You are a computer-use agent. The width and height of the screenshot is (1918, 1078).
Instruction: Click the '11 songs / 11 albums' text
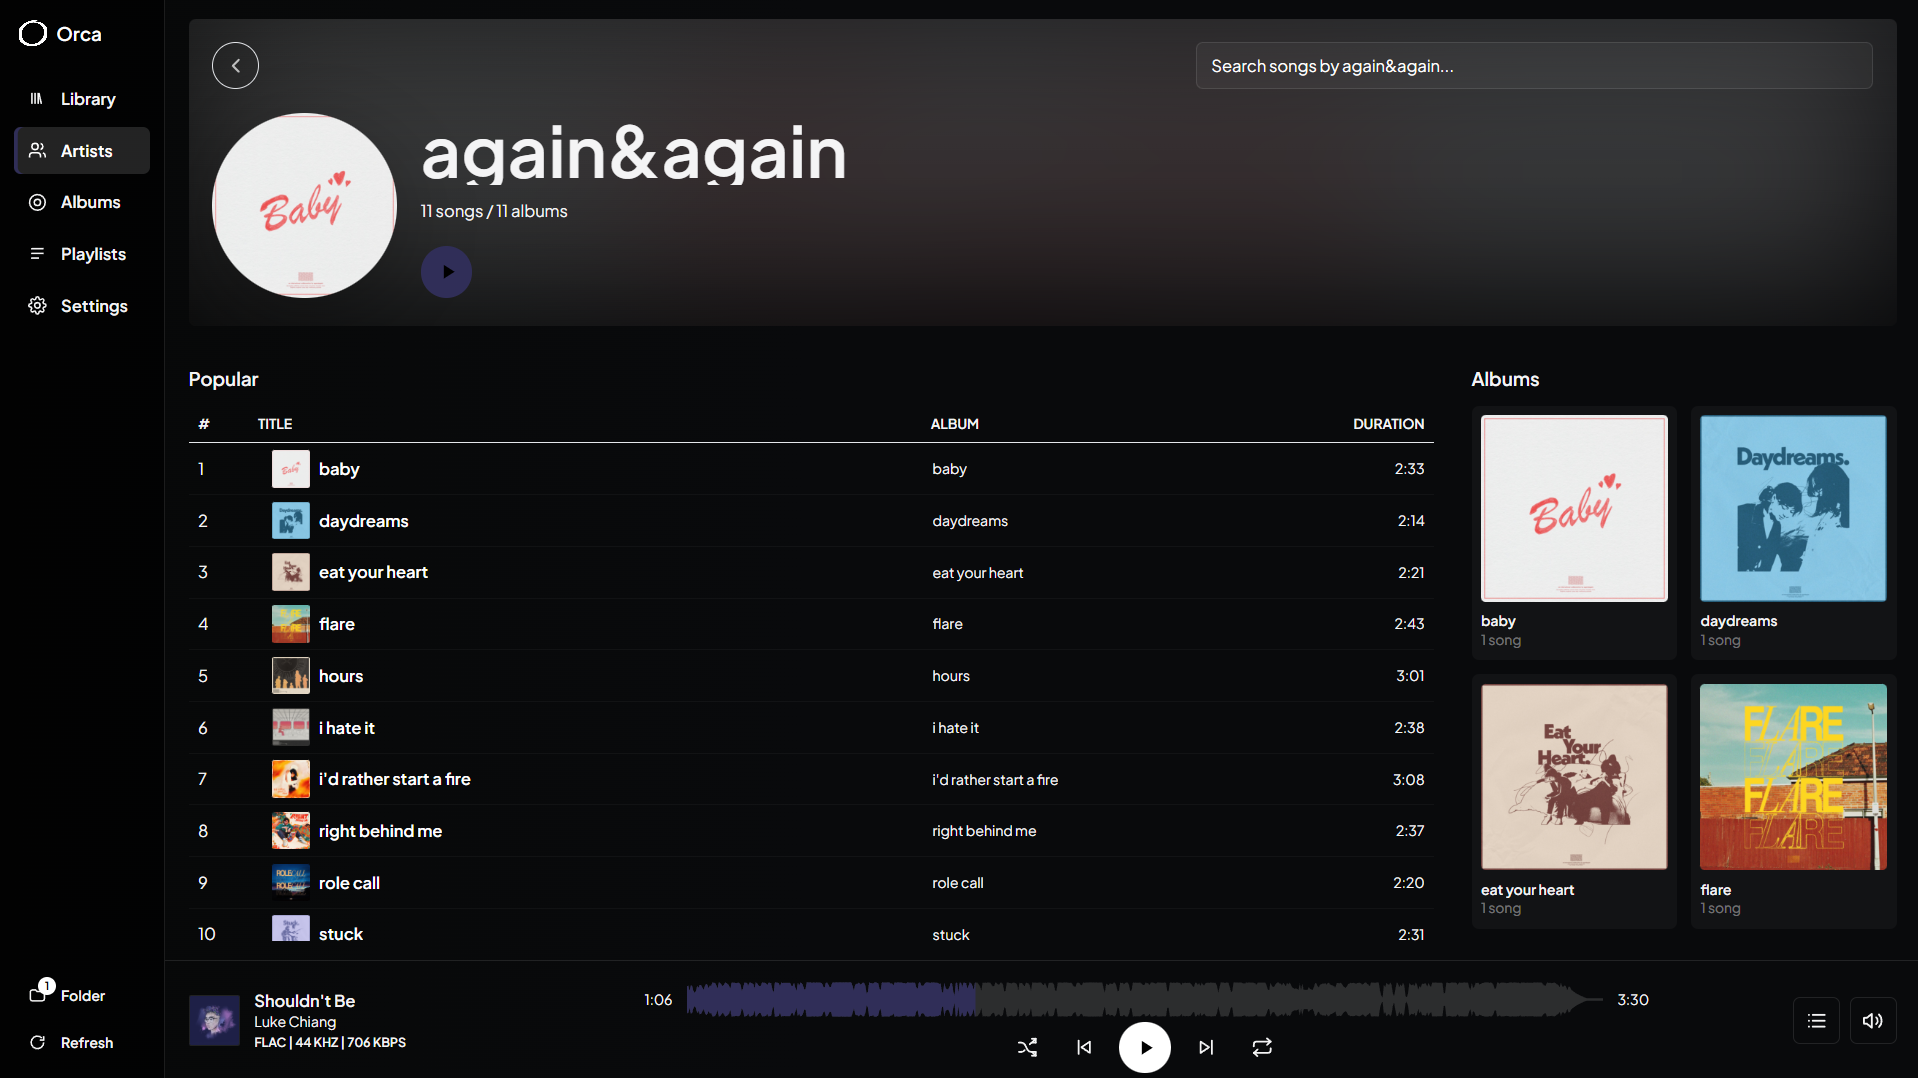[494, 211]
